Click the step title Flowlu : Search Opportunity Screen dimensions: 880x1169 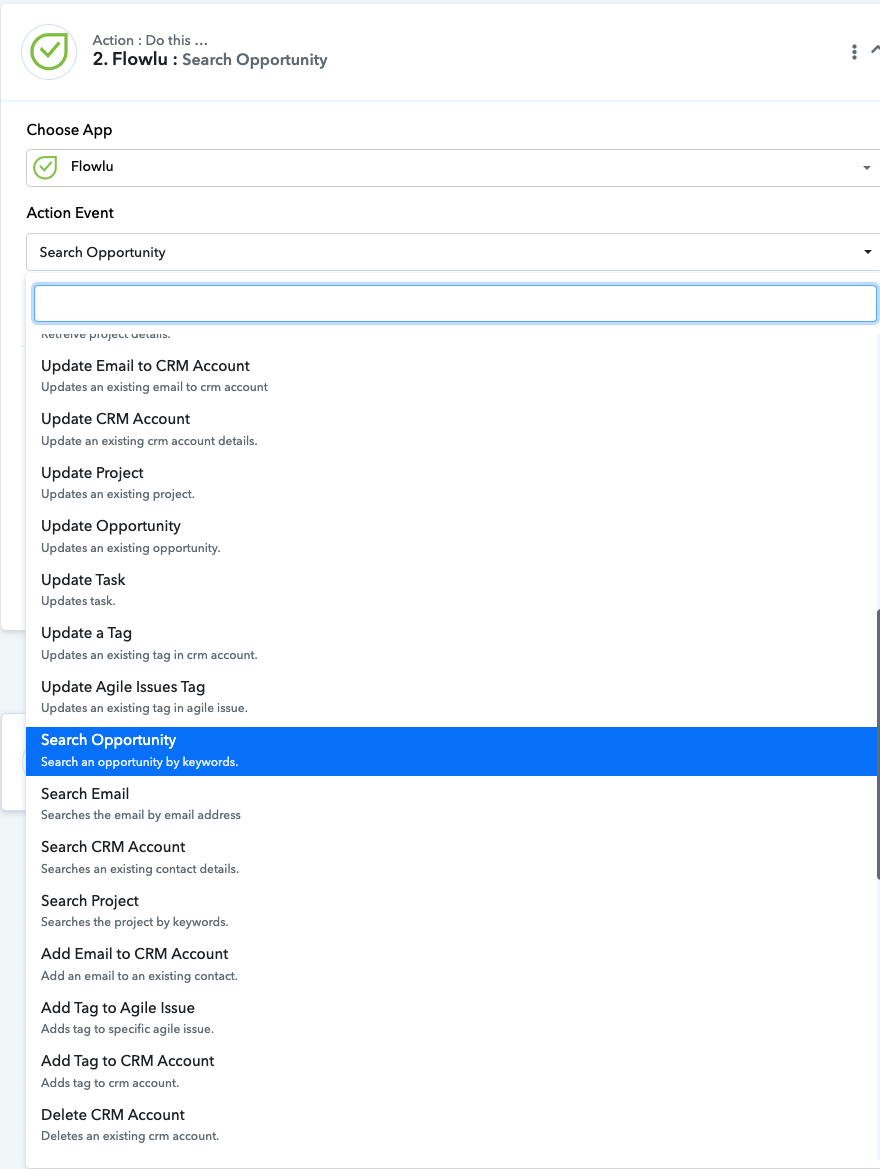(210, 60)
